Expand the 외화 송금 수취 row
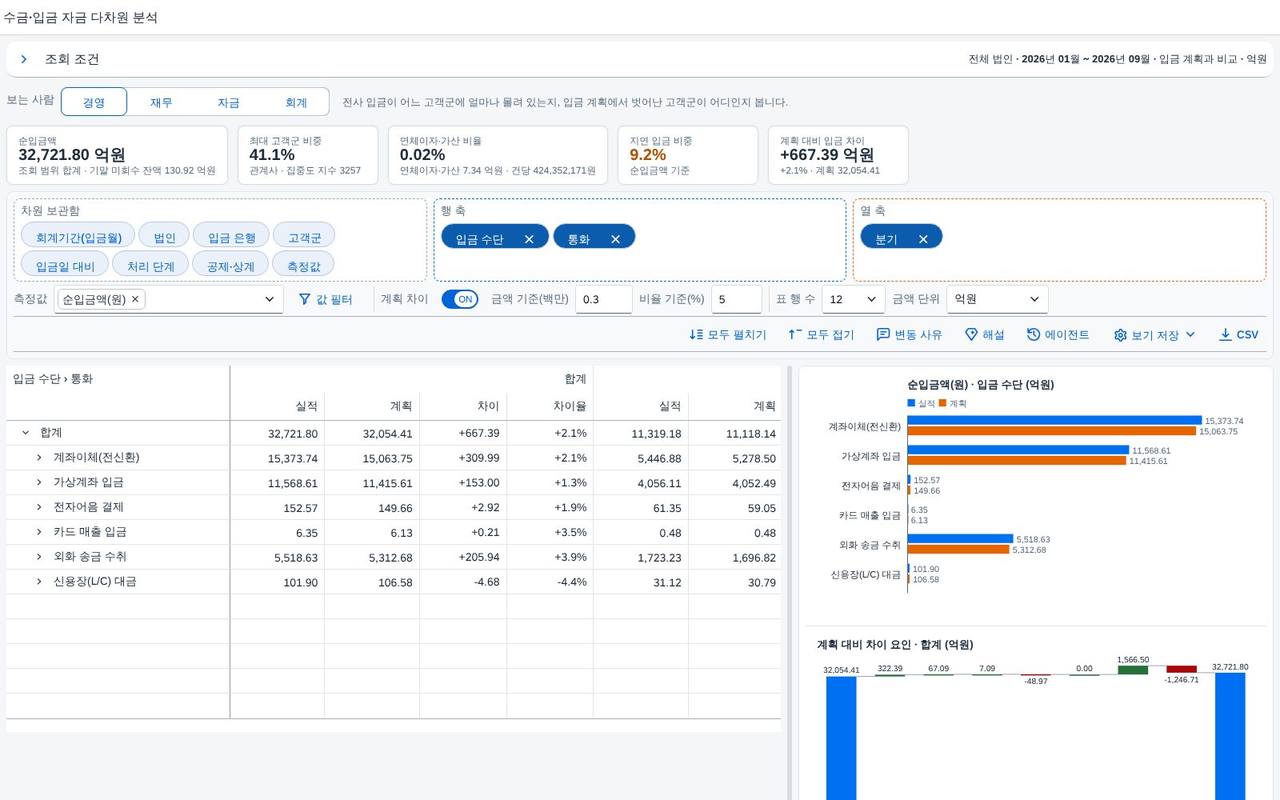 point(39,557)
